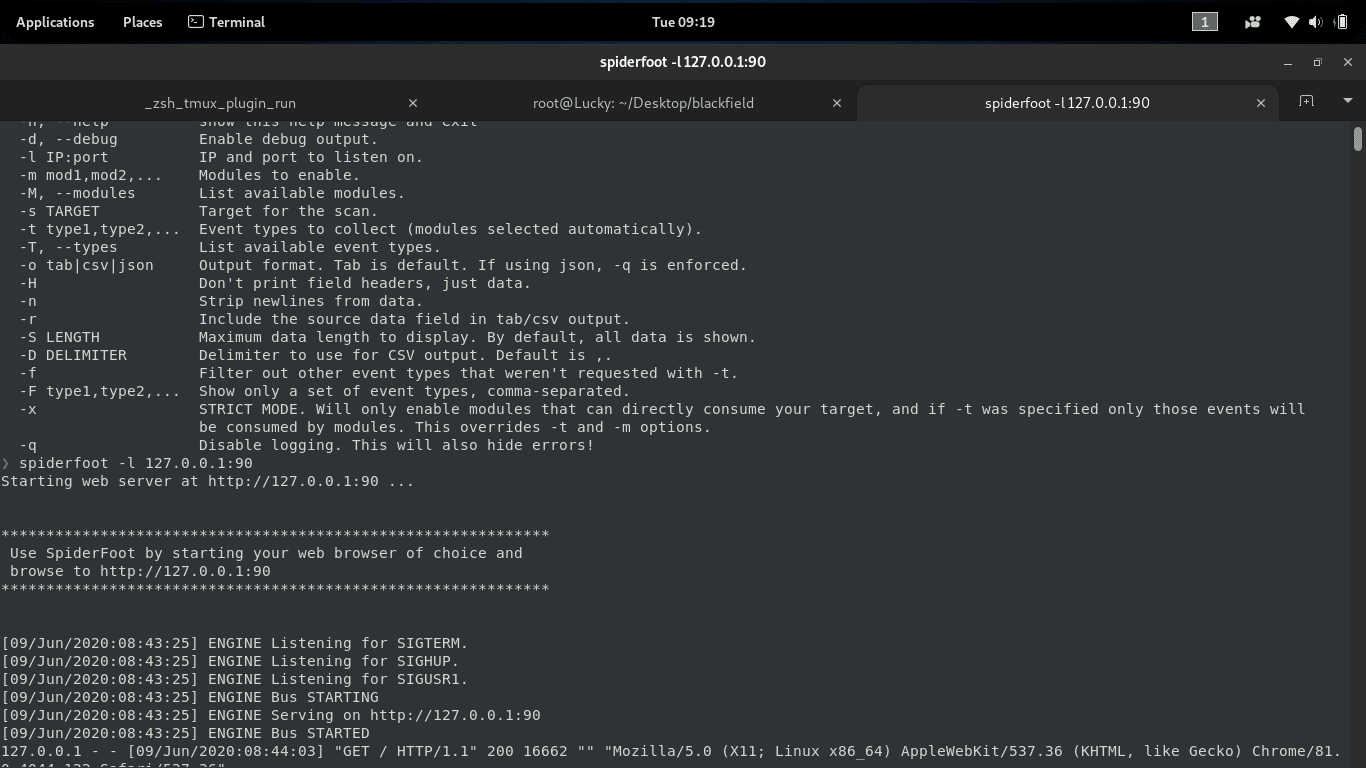1366x768 pixels.
Task: Open the tab list dropdown arrow
Action: coord(1347,101)
